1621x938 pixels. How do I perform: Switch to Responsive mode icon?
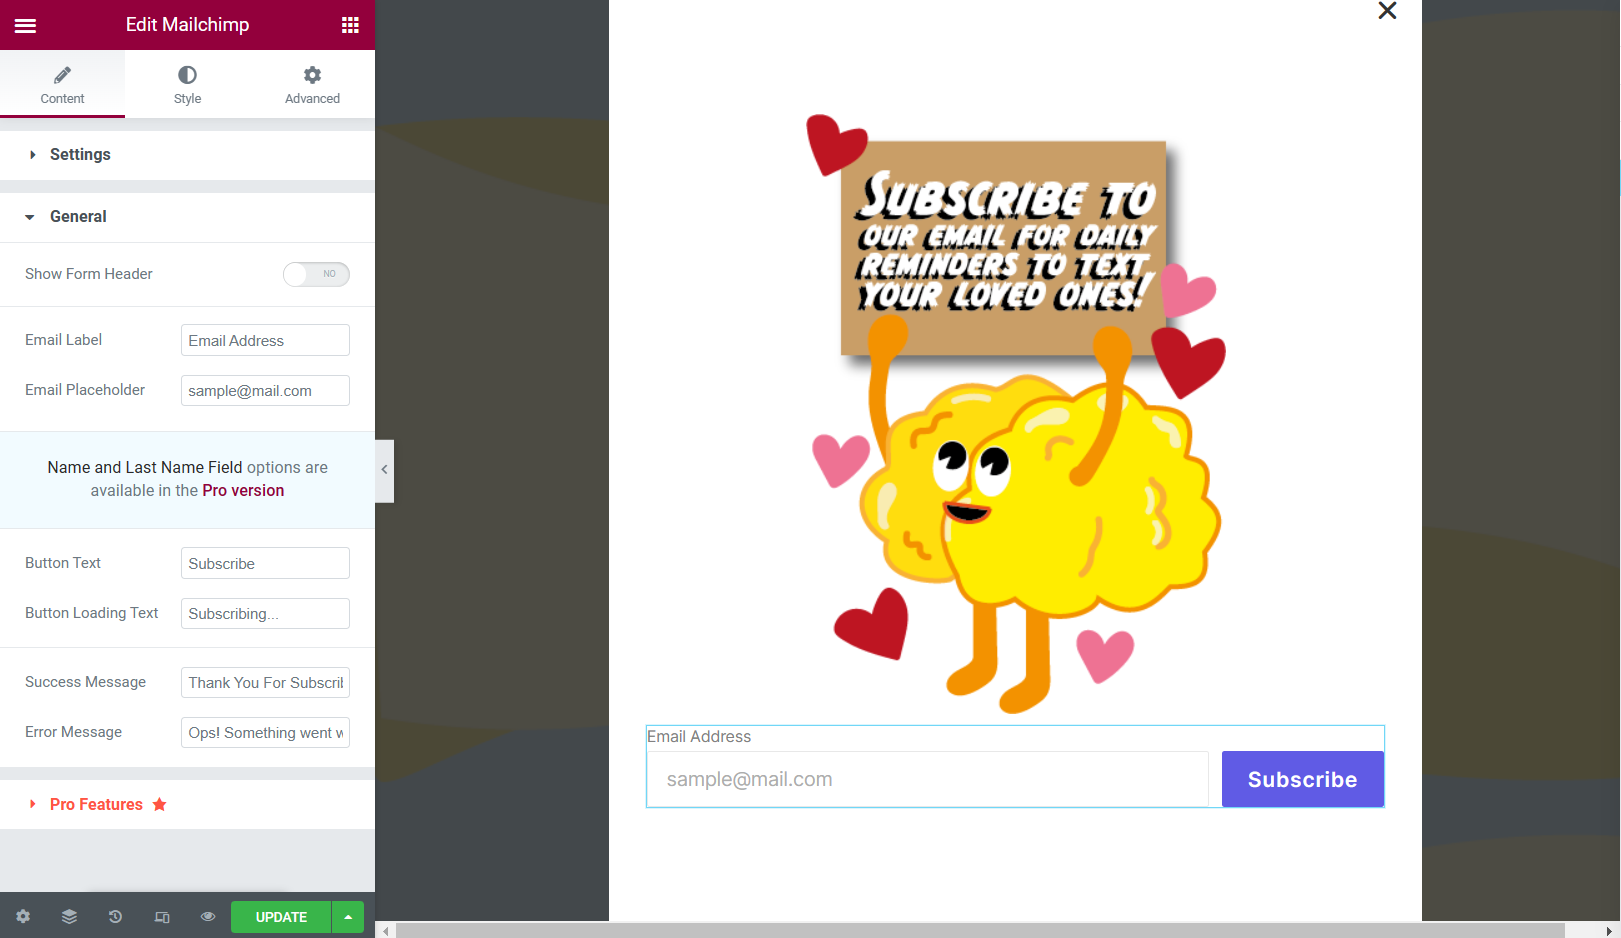coord(162,917)
